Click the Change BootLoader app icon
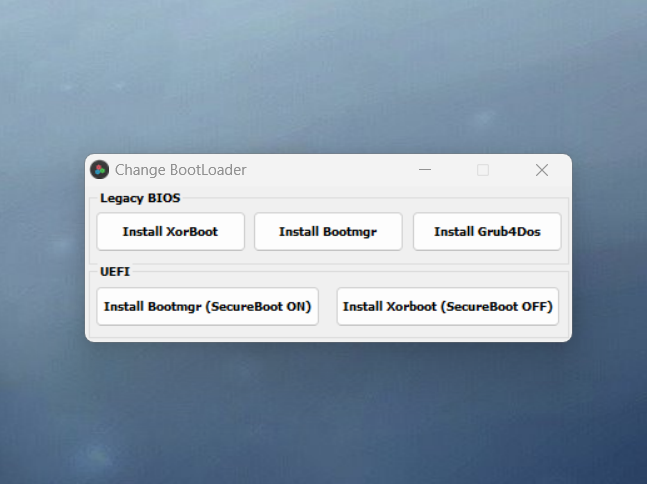Screen dimensions: 647x484 (x=99, y=170)
